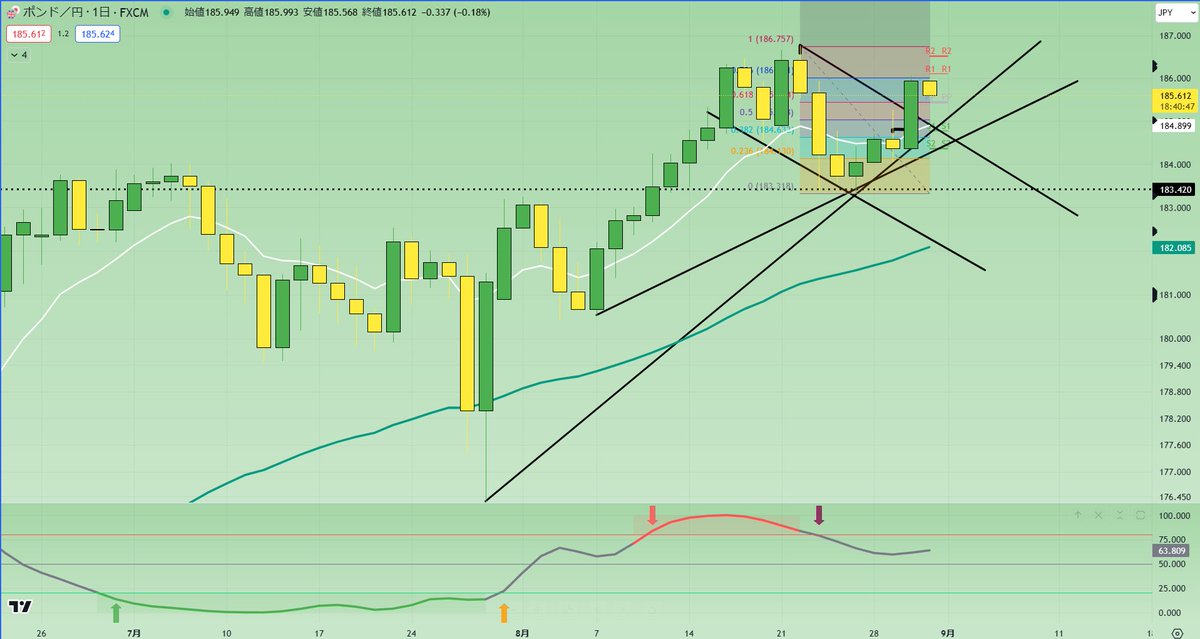The width and height of the screenshot is (1200, 639).
Task: Click the teal 182.085 moving average label
Action: coord(1173,246)
